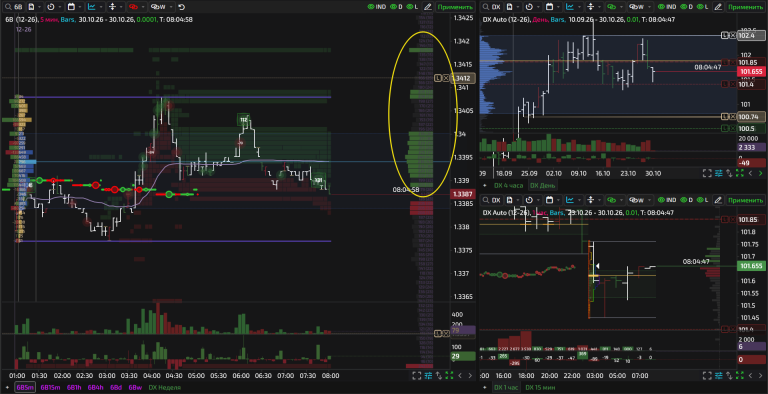Screen dimensions: 768x394
Task: Click the green expand-arrows icon below the 6B chart
Action: 449,376
